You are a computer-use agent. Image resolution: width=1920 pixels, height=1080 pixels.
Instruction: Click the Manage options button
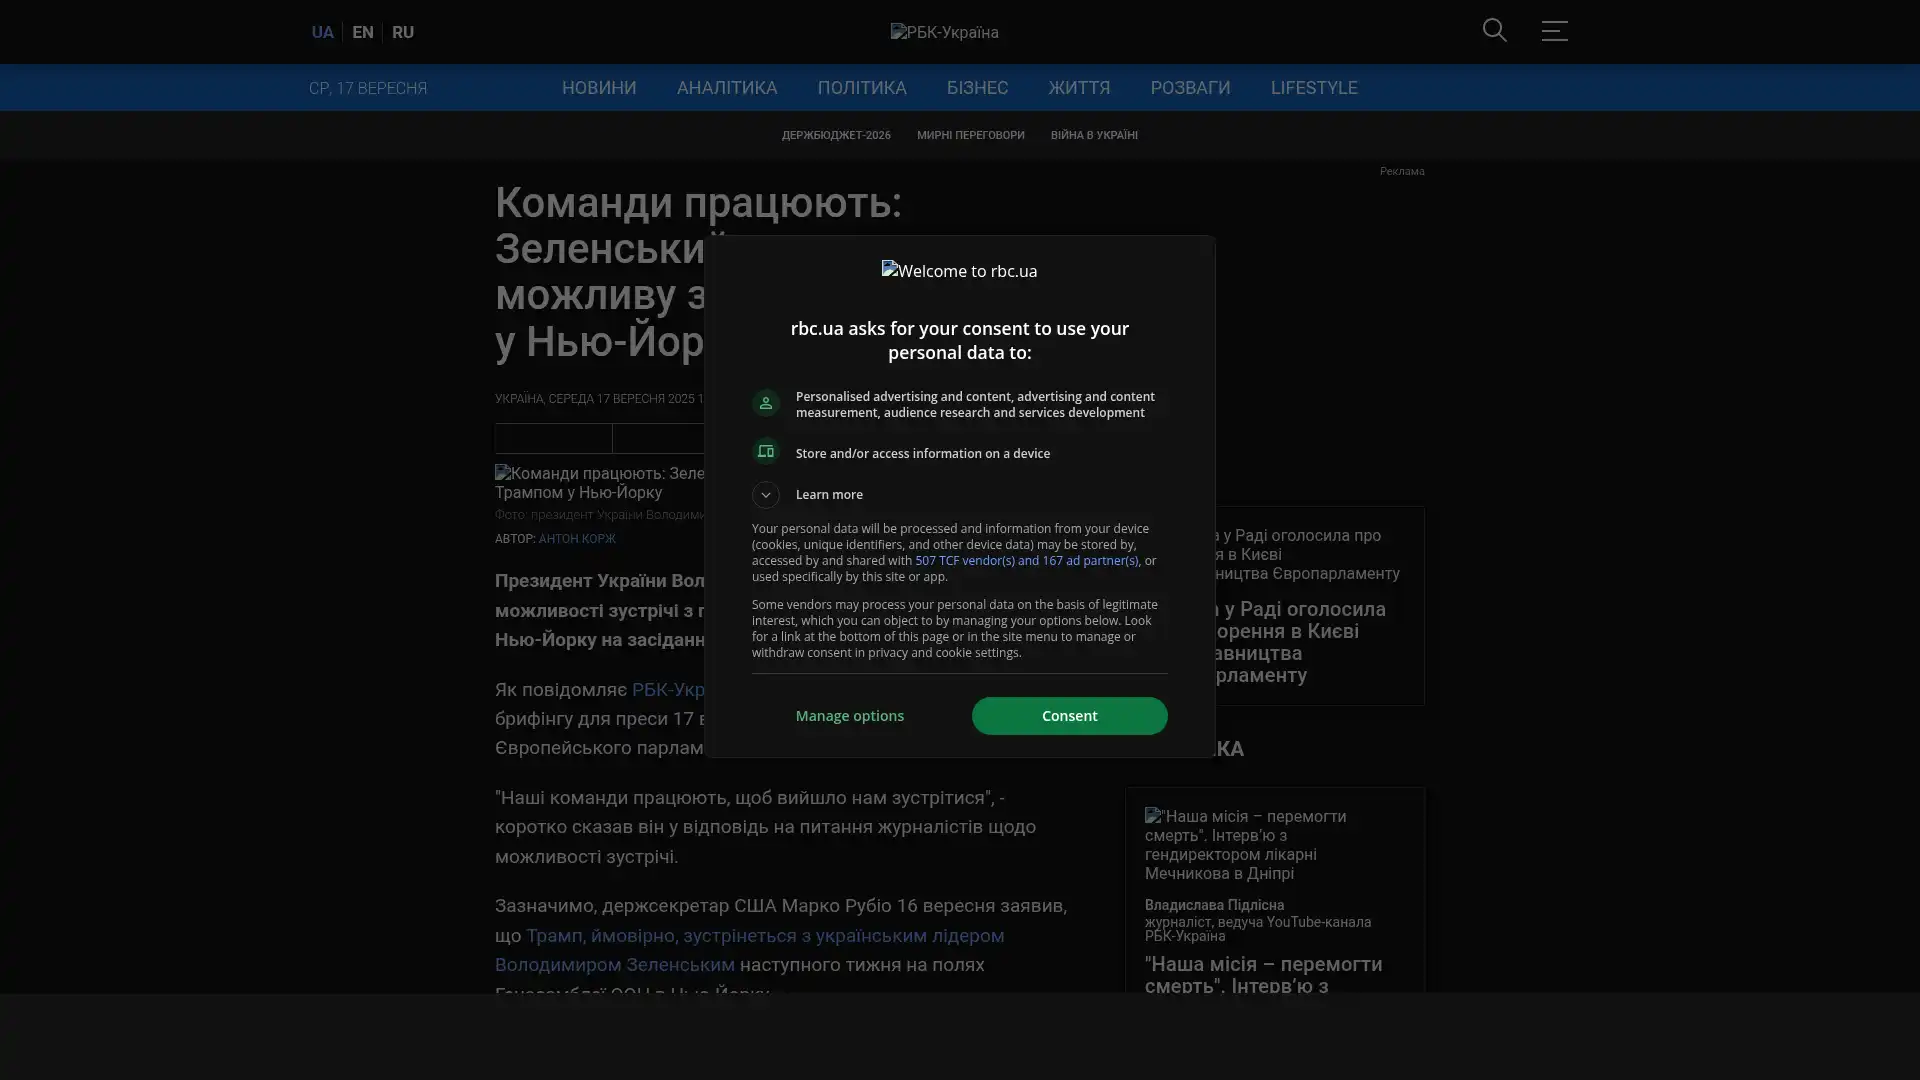point(849,716)
